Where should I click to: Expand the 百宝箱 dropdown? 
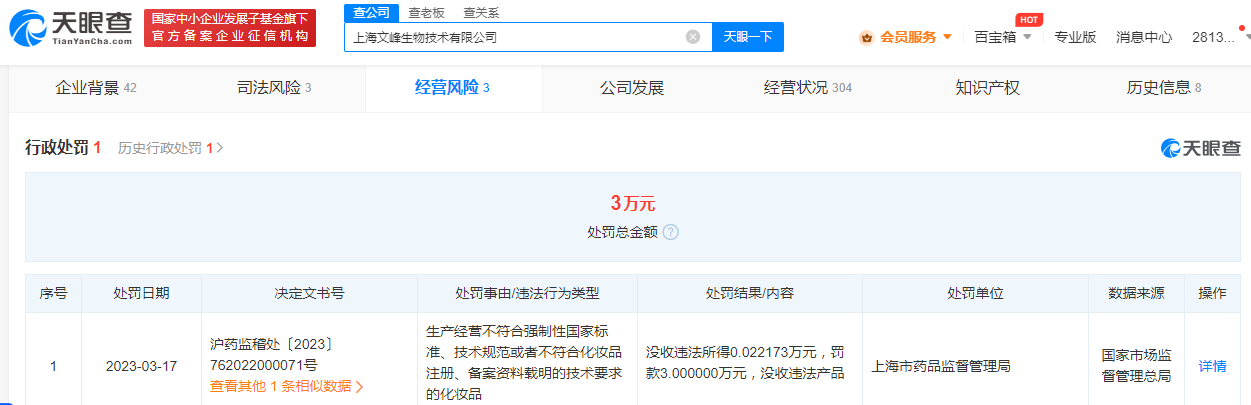1002,37
